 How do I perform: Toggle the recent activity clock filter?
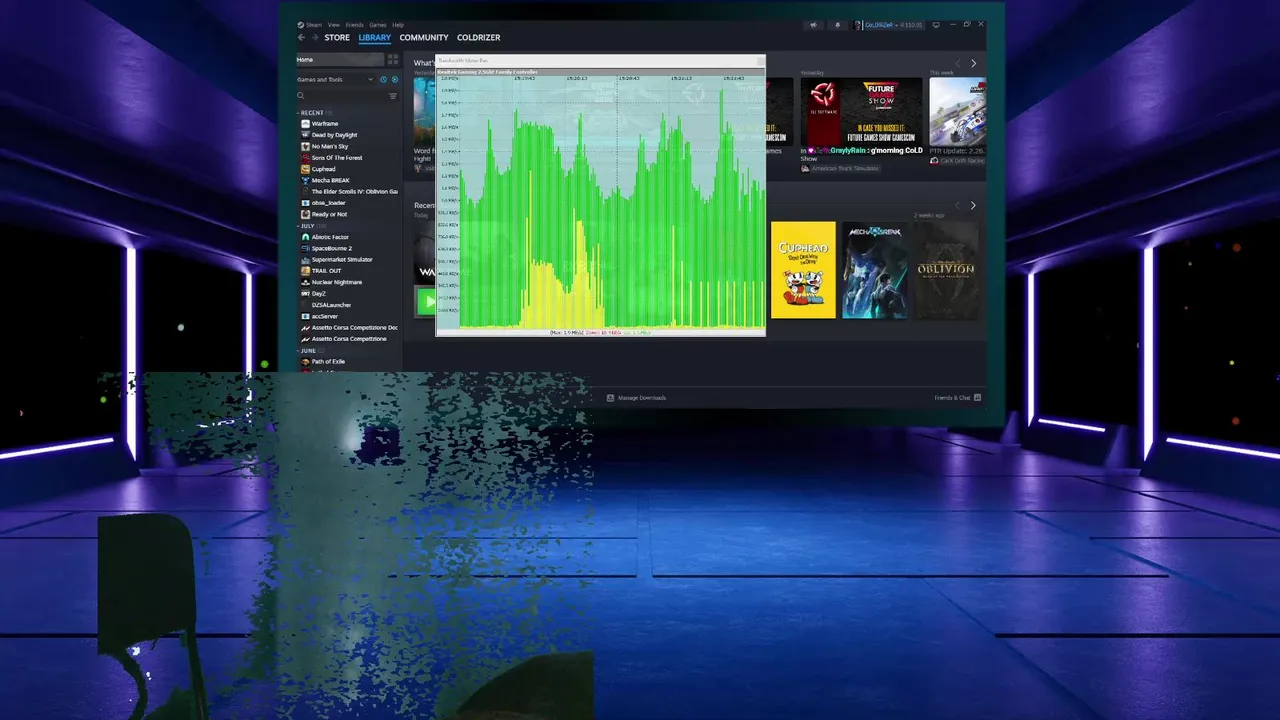(x=384, y=79)
